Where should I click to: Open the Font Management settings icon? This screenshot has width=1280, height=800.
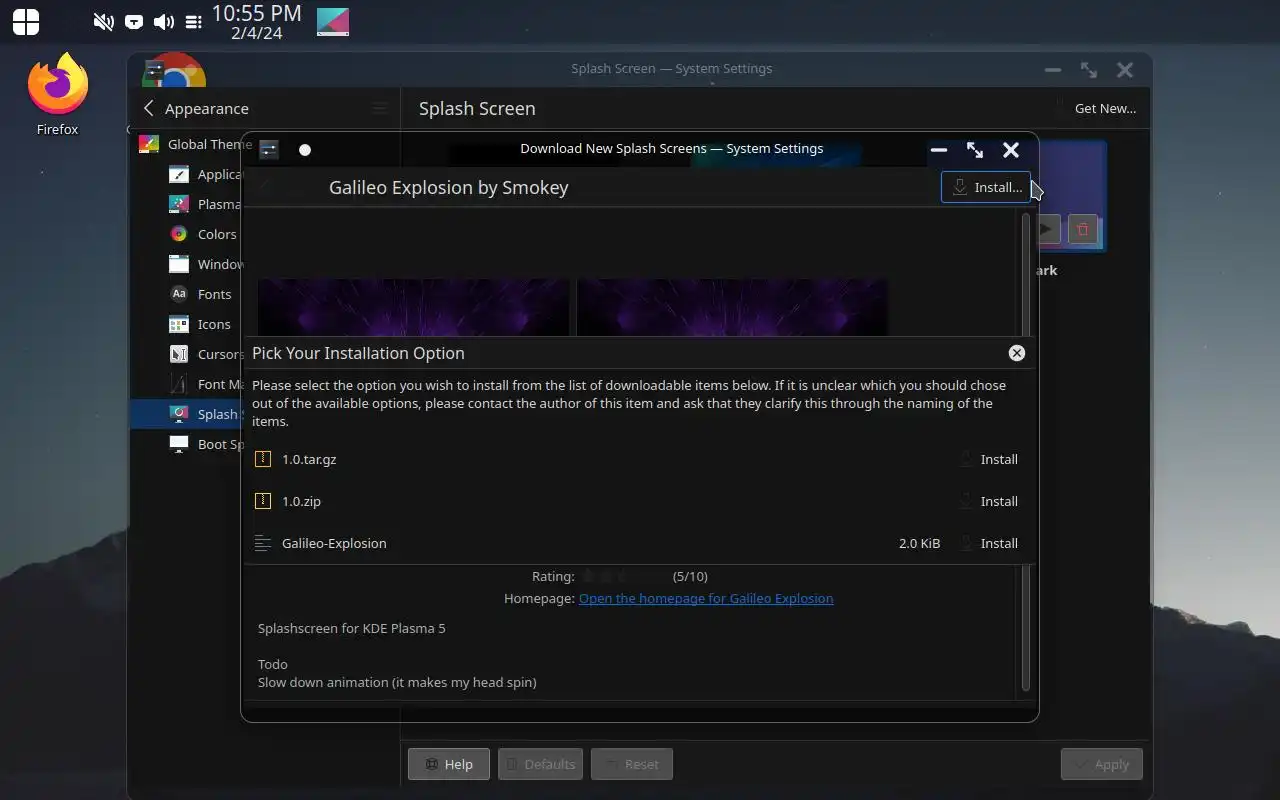coord(179,384)
